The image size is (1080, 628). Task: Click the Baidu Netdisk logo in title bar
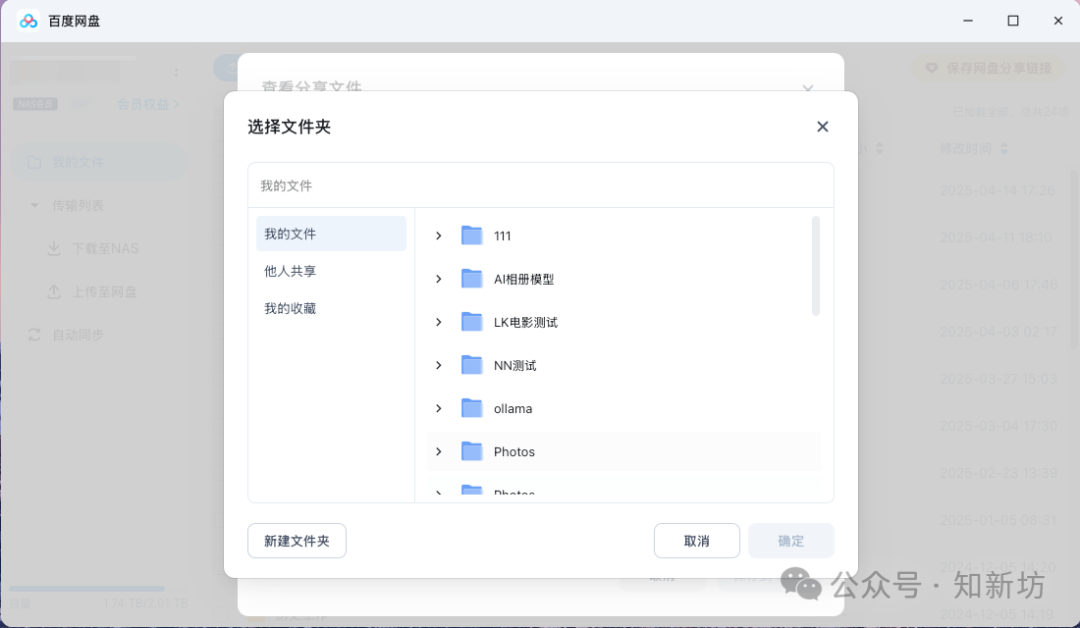pyautogui.click(x=28, y=20)
